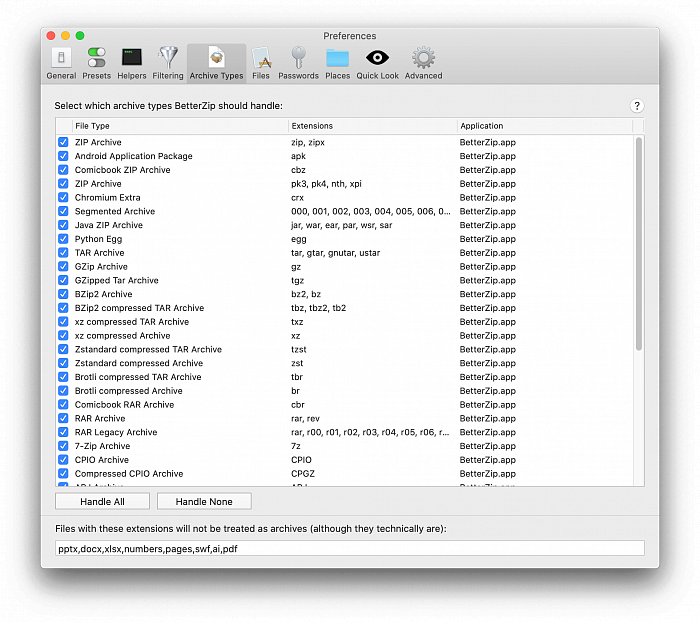
Task: Toggle TAR Archive checkbox
Action: point(63,253)
